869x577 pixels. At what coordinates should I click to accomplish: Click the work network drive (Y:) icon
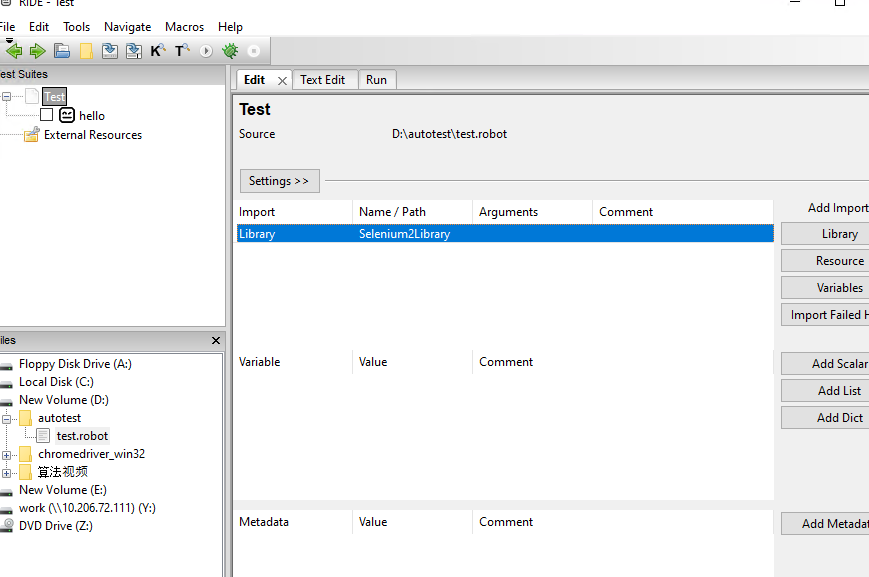[6, 510]
